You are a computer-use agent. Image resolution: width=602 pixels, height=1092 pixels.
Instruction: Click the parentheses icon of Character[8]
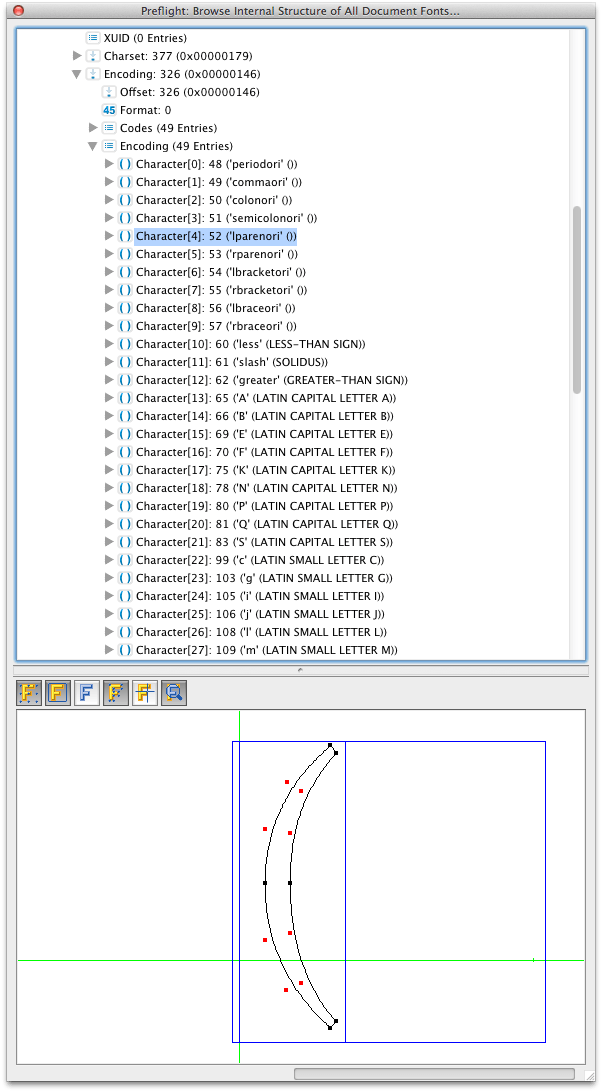click(x=125, y=308)
